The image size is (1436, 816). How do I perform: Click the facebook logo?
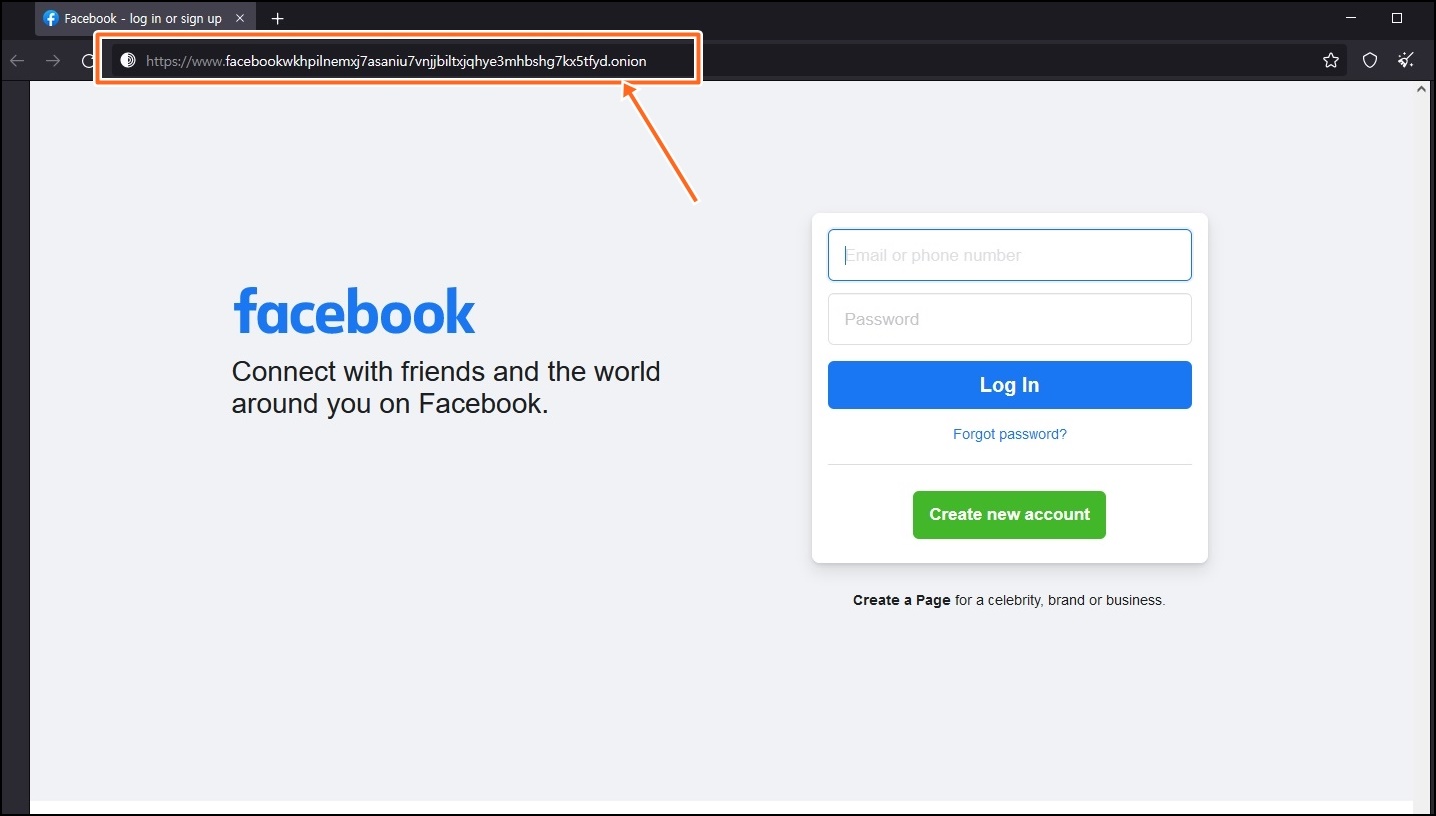(354, 311)
